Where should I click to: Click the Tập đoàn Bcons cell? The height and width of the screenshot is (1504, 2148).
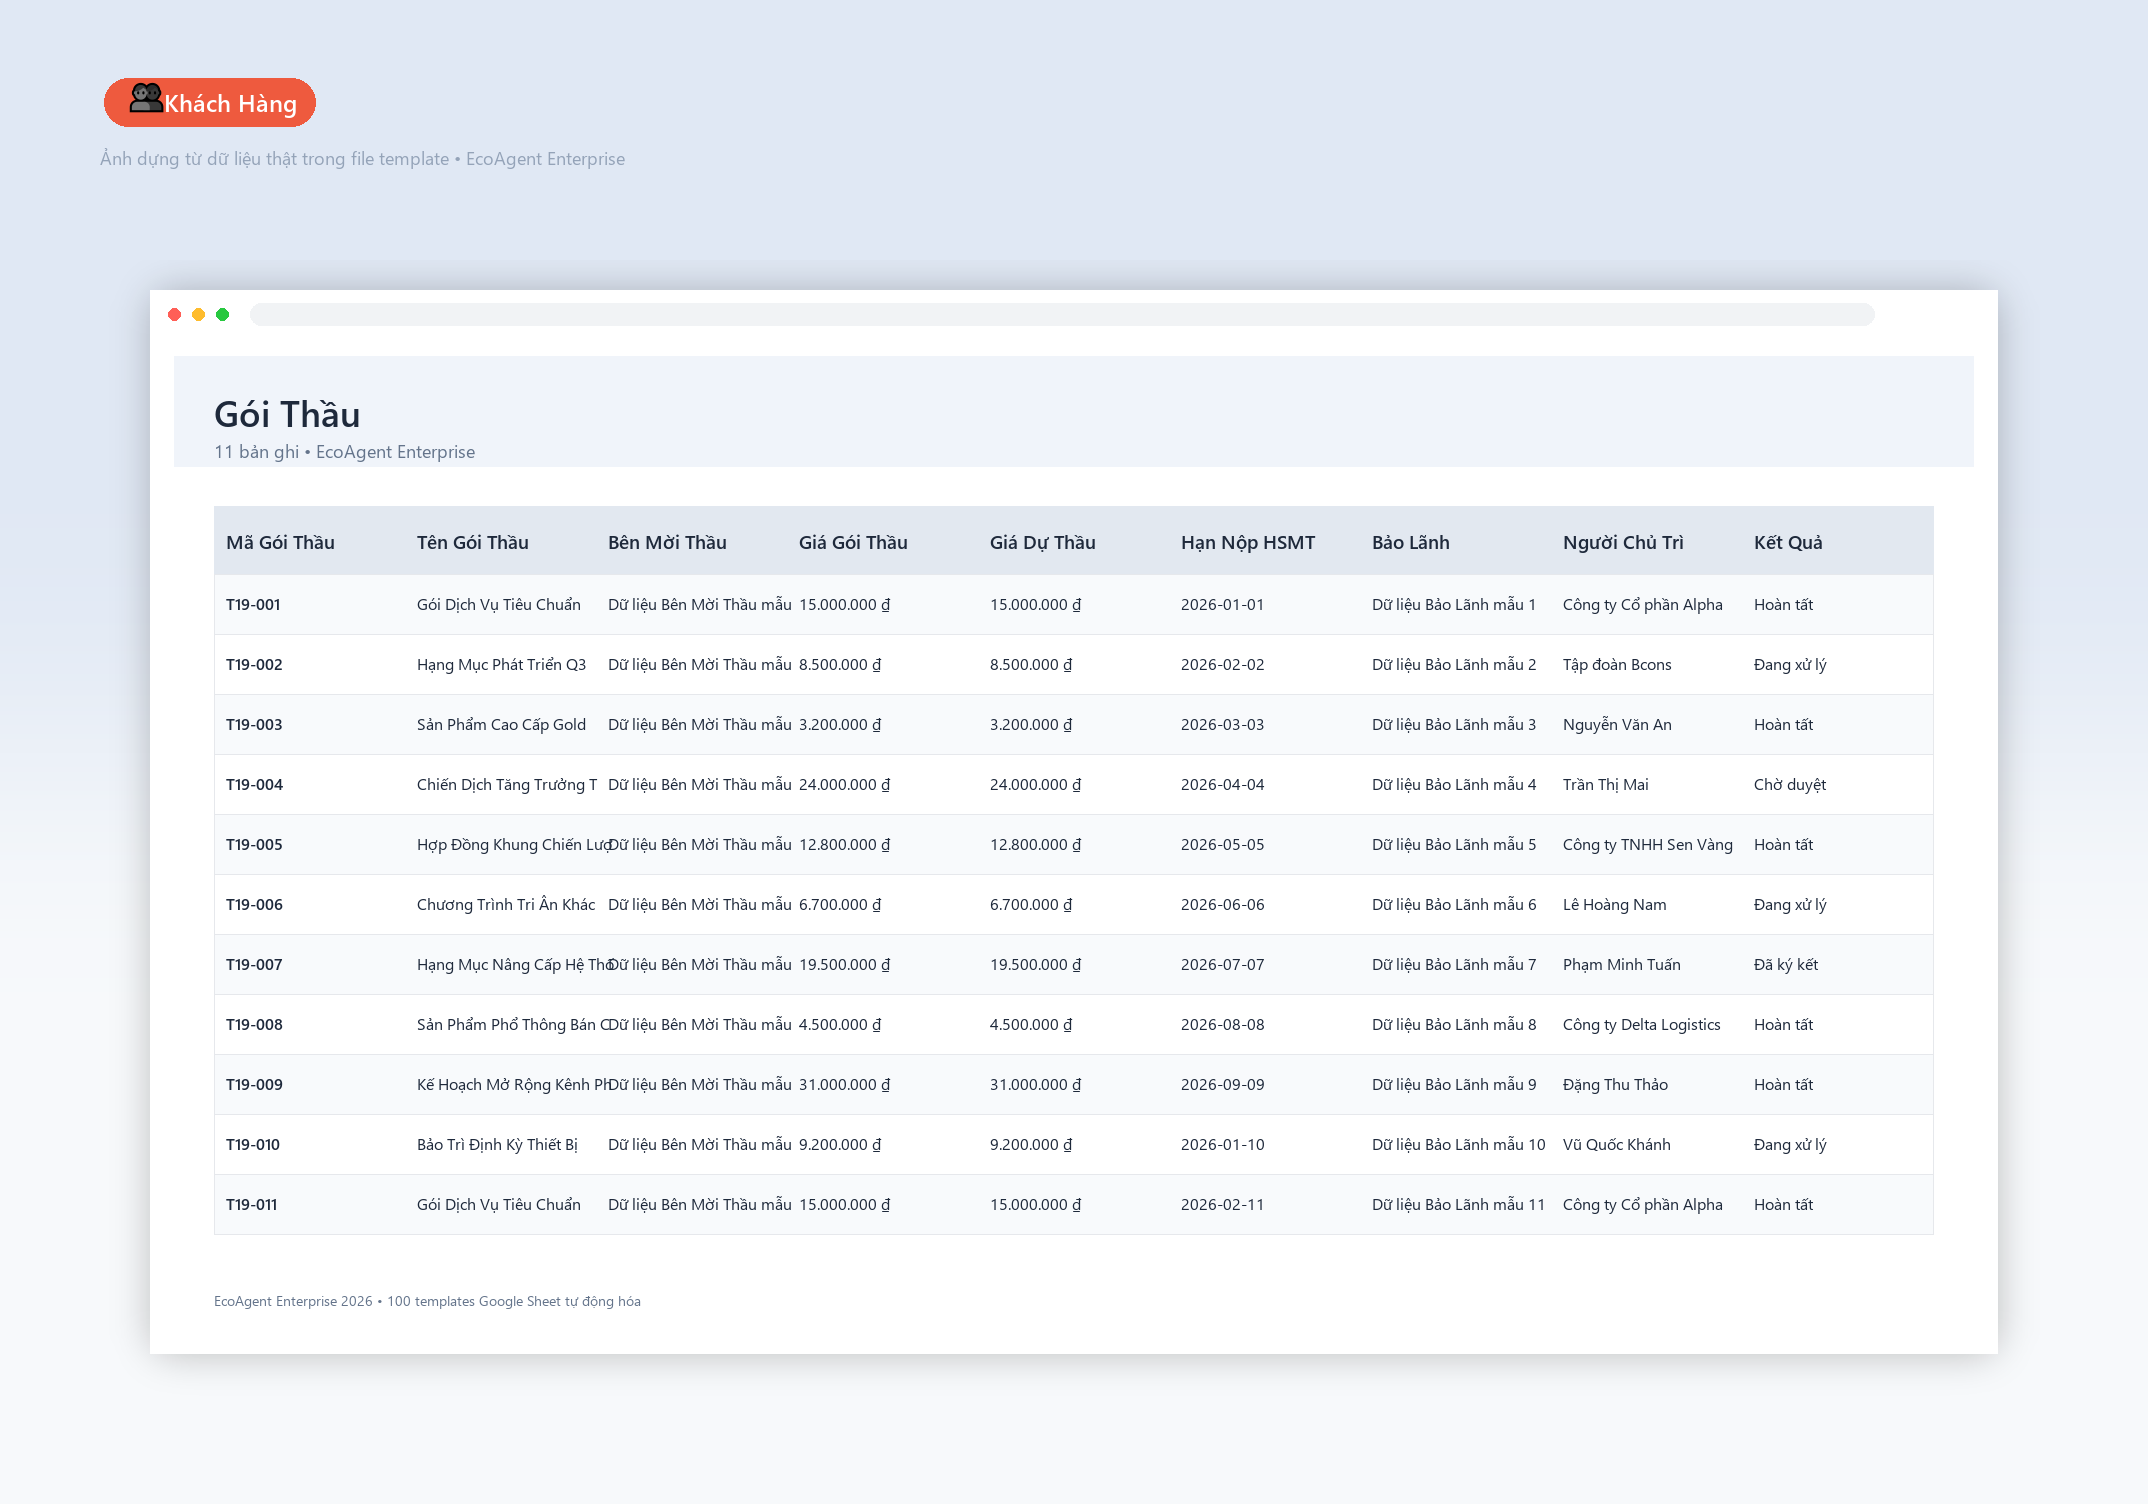(1617, 665)
